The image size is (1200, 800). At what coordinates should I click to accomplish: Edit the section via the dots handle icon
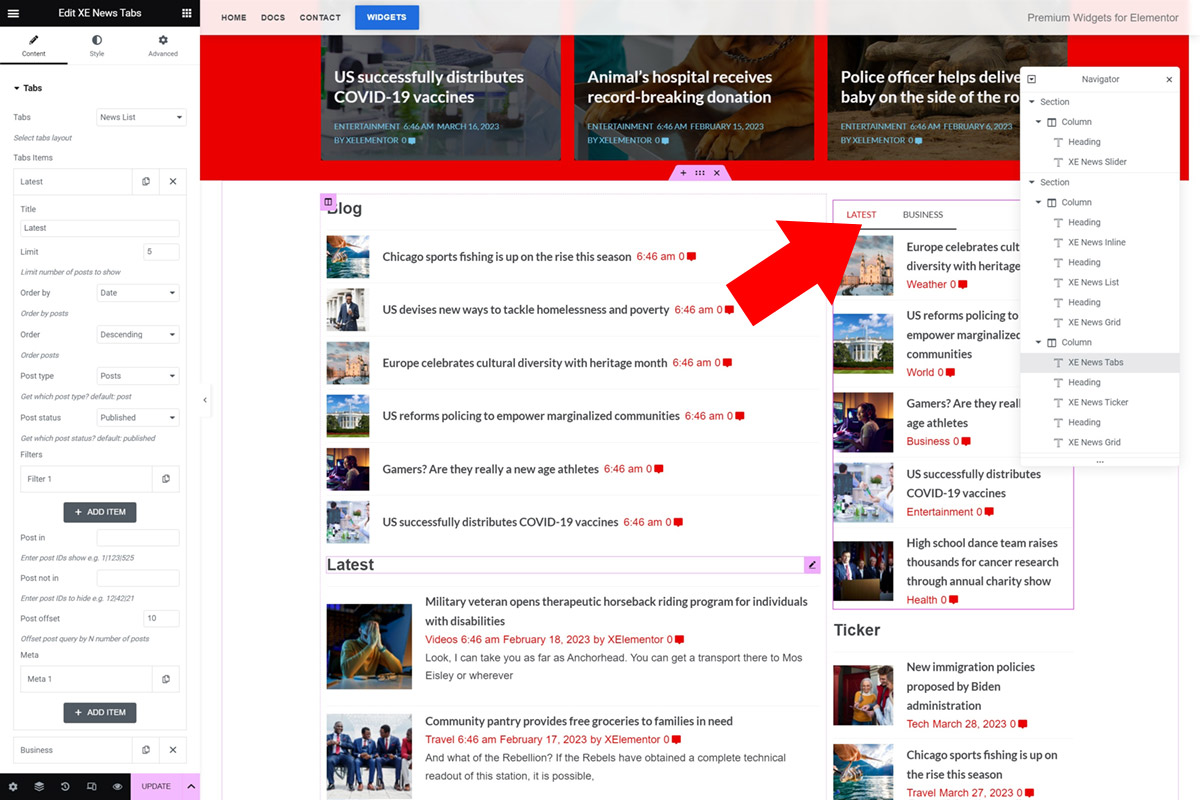pos(700,172)
